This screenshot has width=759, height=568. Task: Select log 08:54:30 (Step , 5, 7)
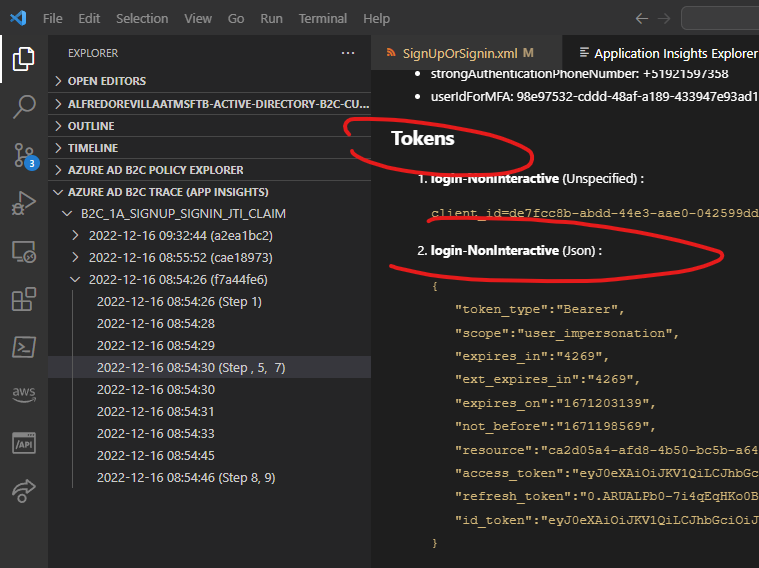(210, 368)
